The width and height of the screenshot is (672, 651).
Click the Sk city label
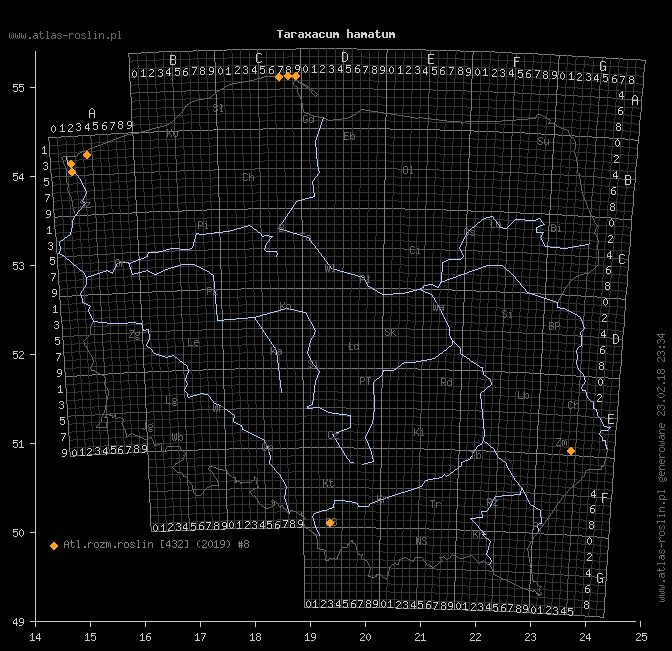pyautogui.click(x=390, y=333)
